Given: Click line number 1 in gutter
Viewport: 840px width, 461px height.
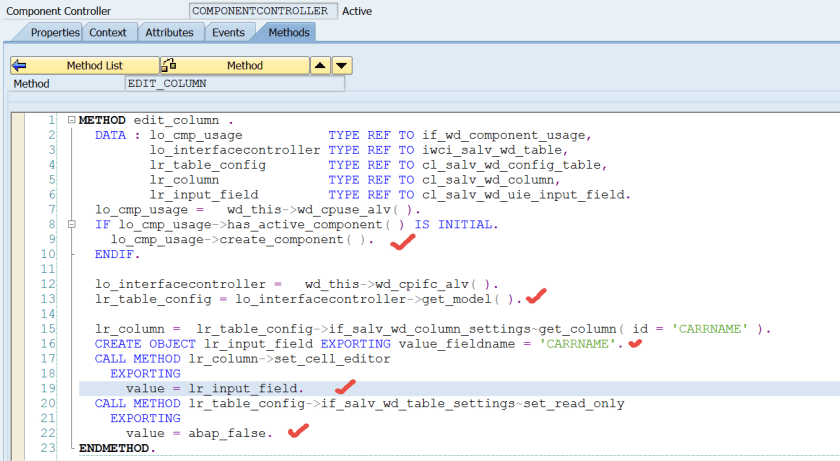Looking at the screenshot, I should [51, 120].
